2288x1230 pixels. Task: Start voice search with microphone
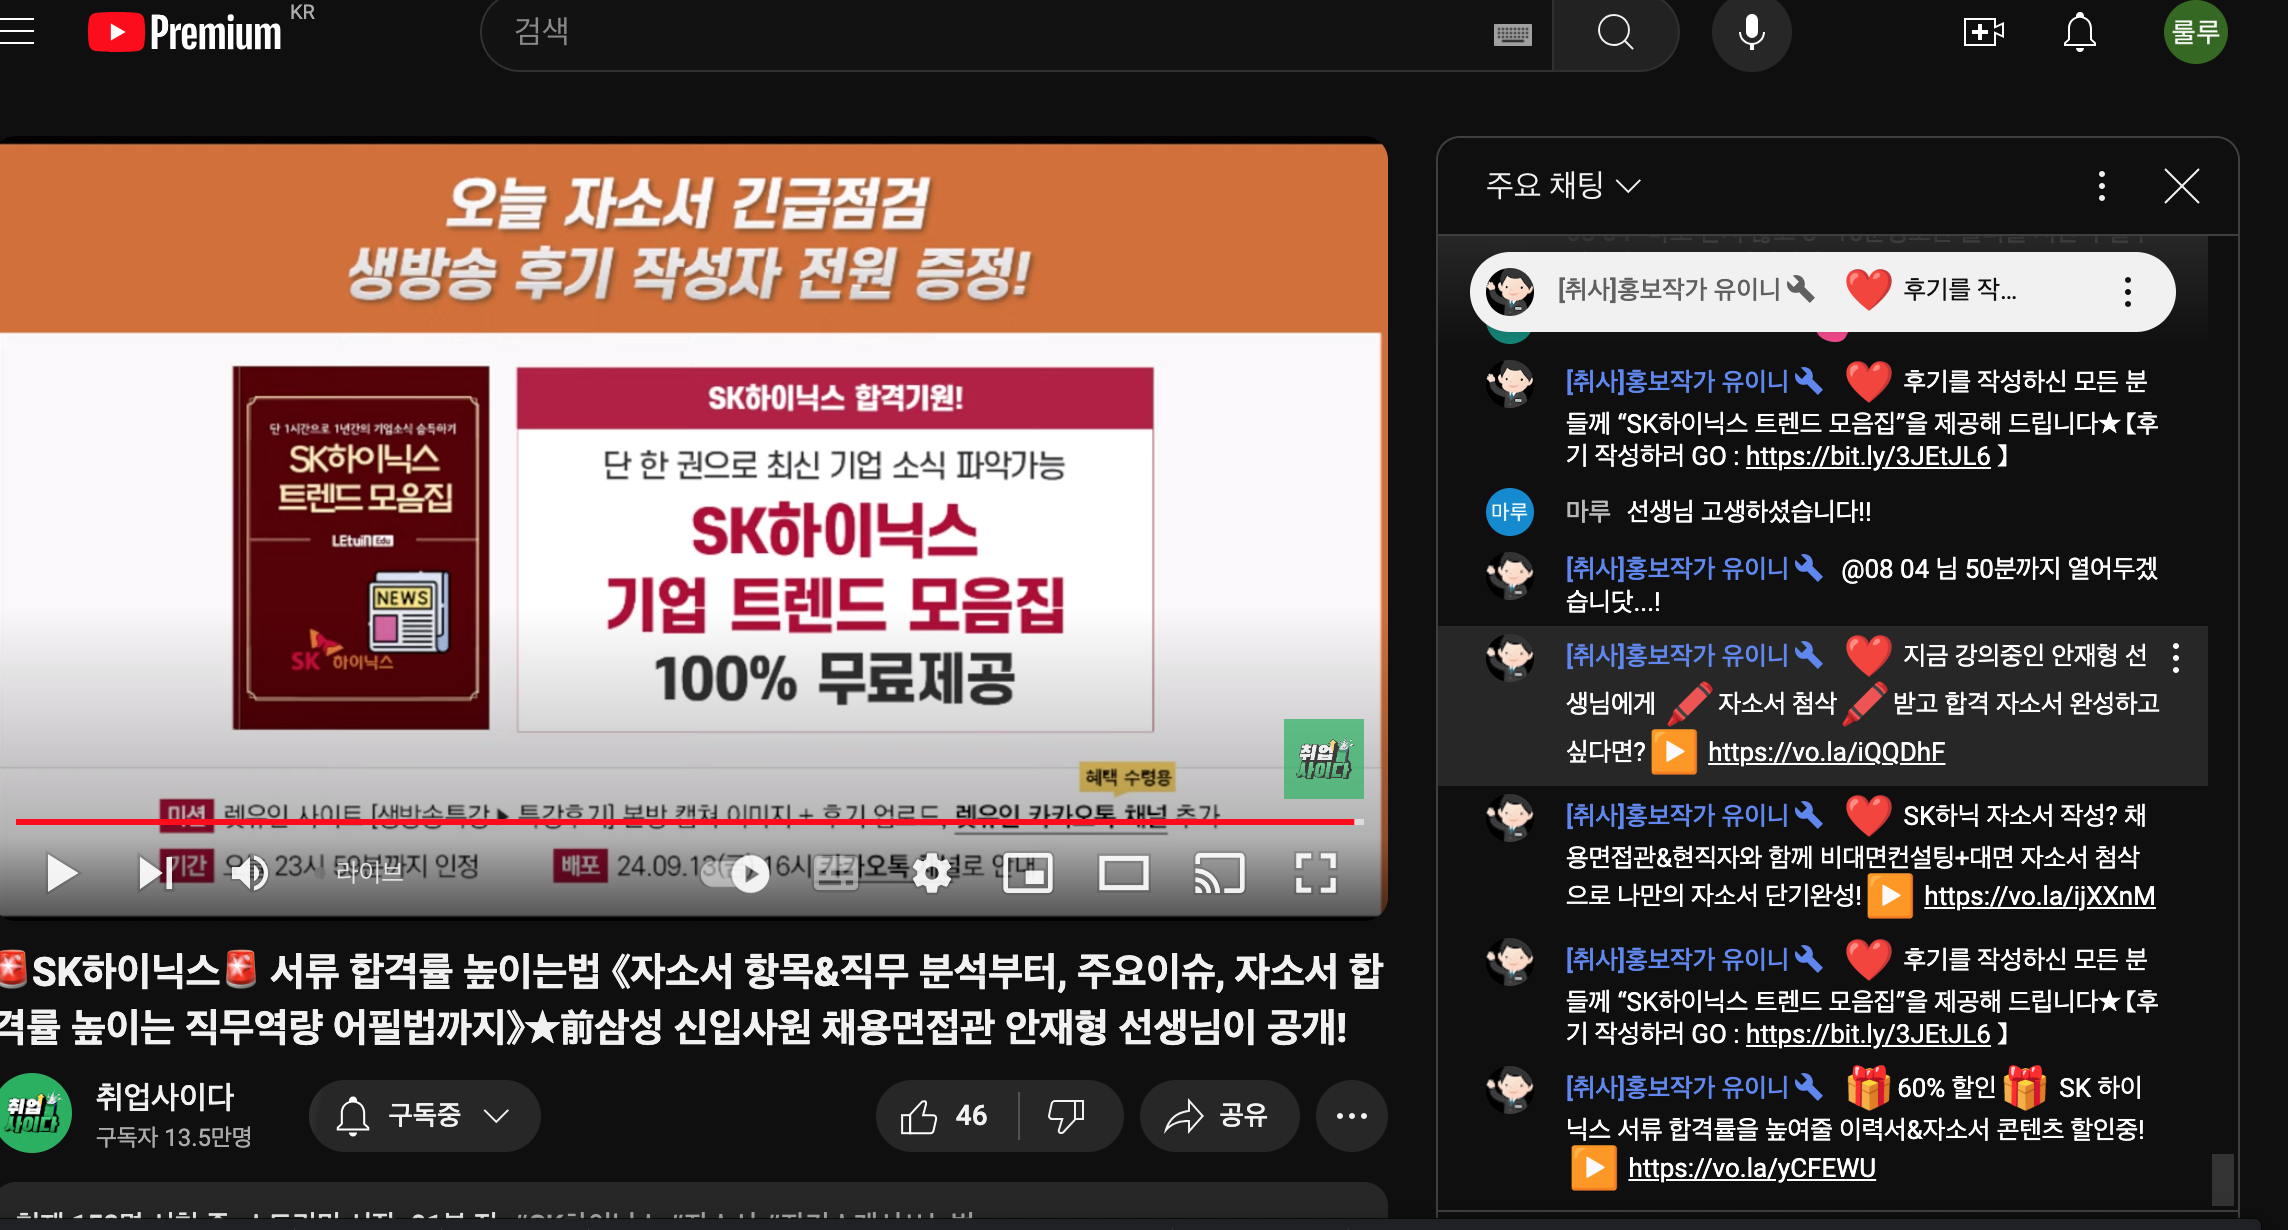1751,33
